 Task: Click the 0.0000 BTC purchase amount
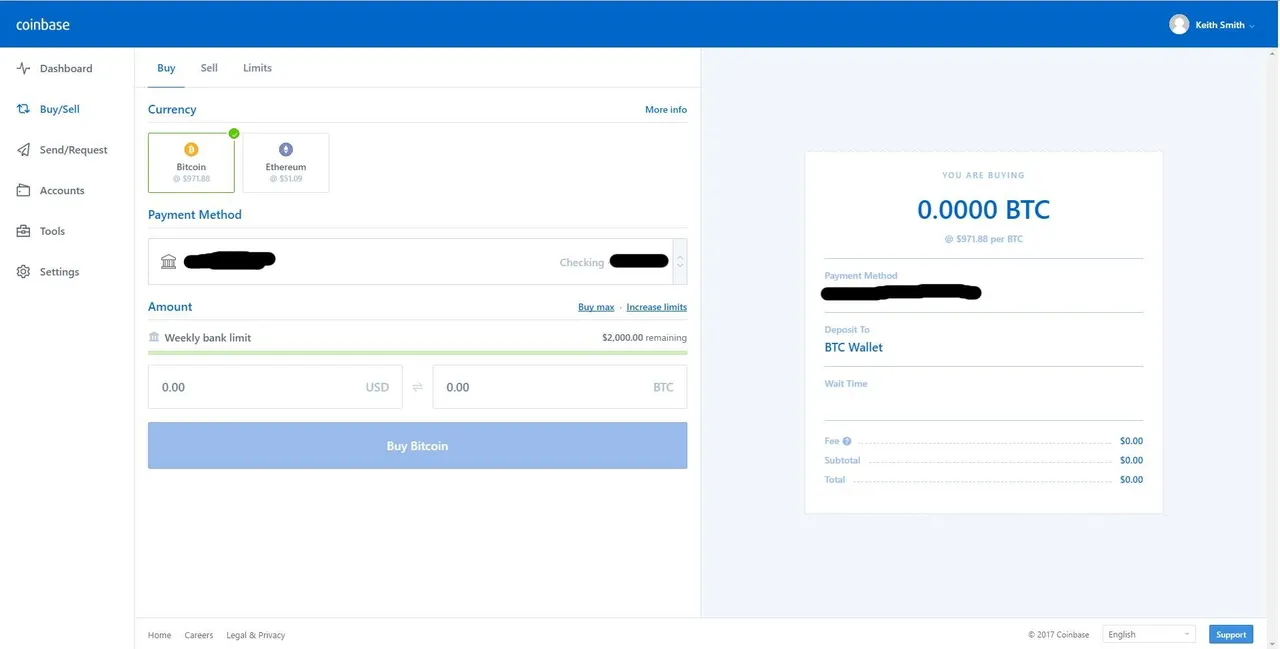pyautogui.click(x=984, y=210)
